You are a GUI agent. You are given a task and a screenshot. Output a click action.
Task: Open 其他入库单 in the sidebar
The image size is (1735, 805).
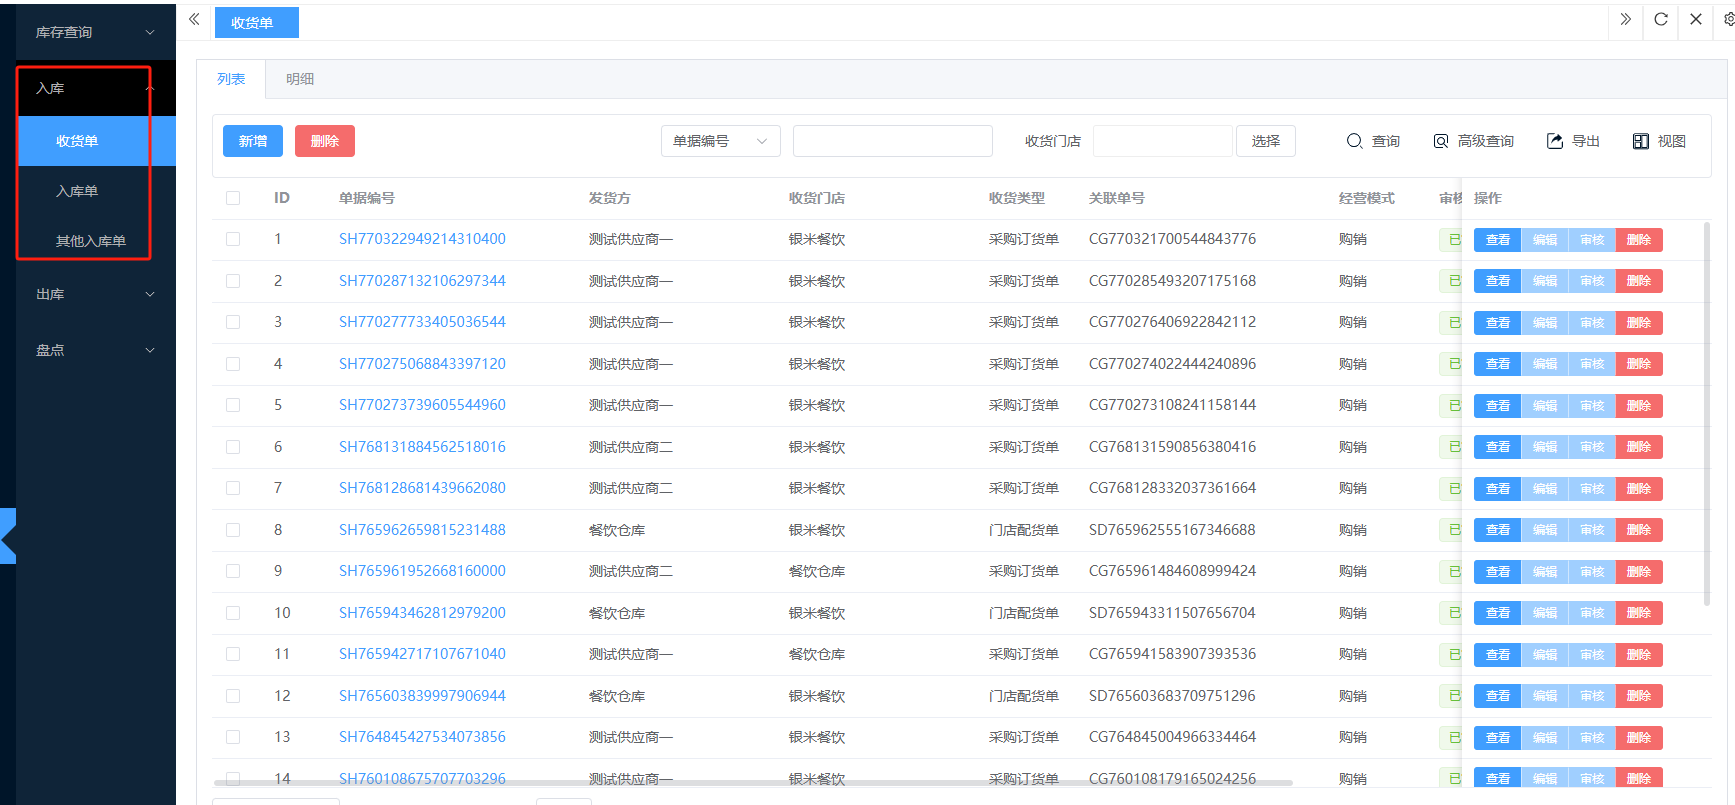point(91,241)
